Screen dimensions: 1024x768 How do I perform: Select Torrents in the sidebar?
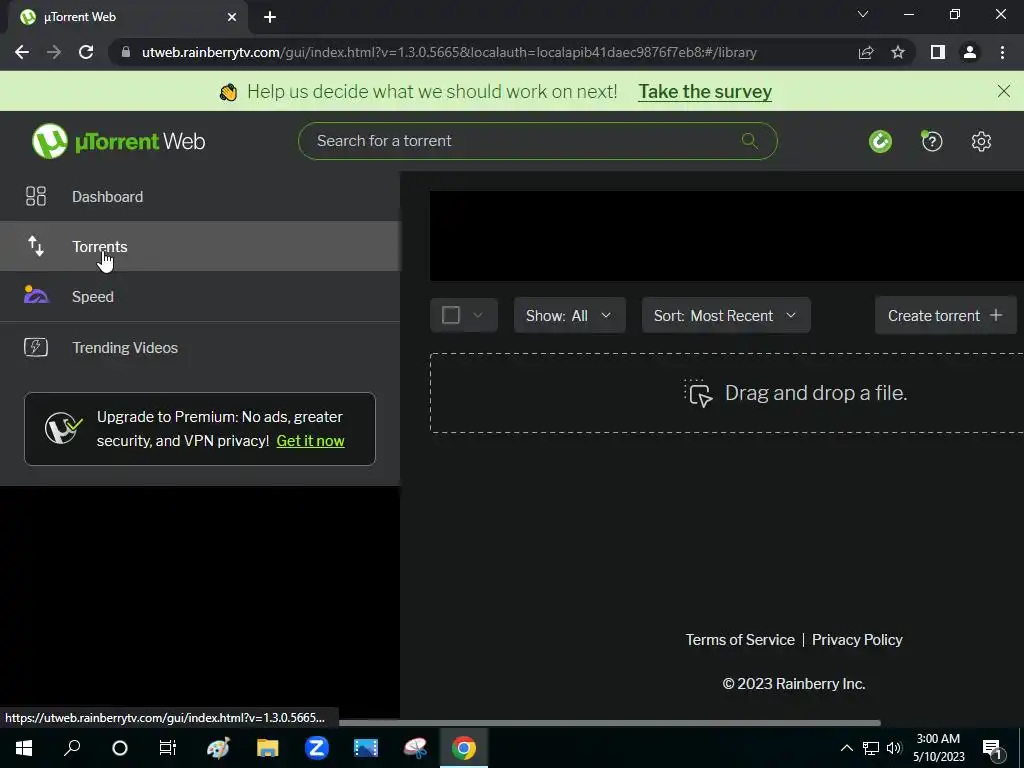click(200, 246)
